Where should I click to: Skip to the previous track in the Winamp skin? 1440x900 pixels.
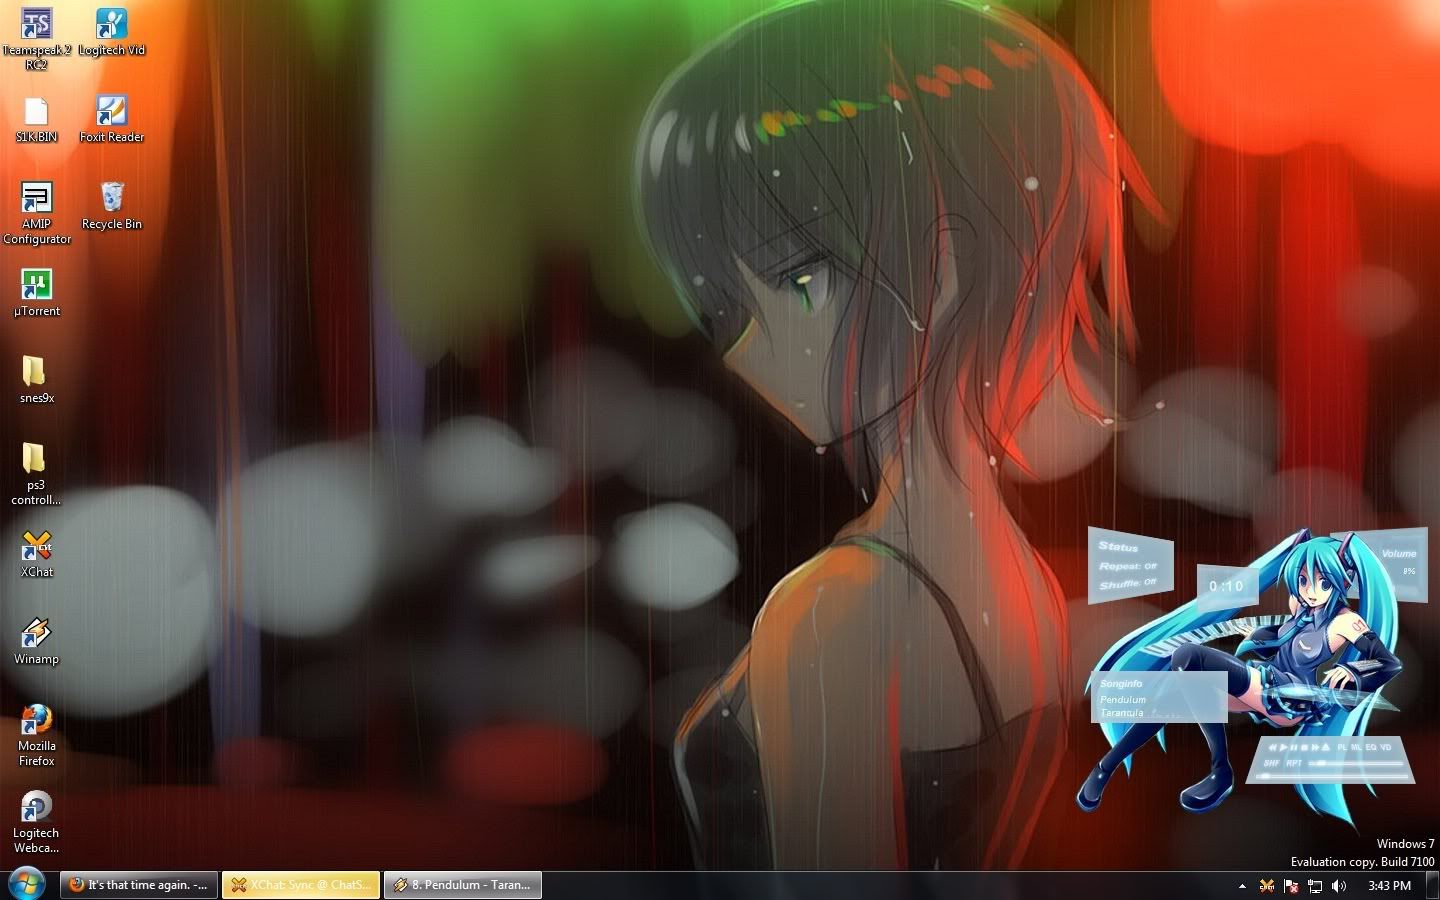1272,748
